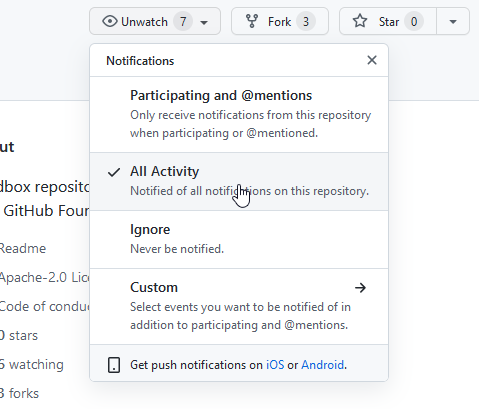Select the Ignore notification option

coord(239,239)
